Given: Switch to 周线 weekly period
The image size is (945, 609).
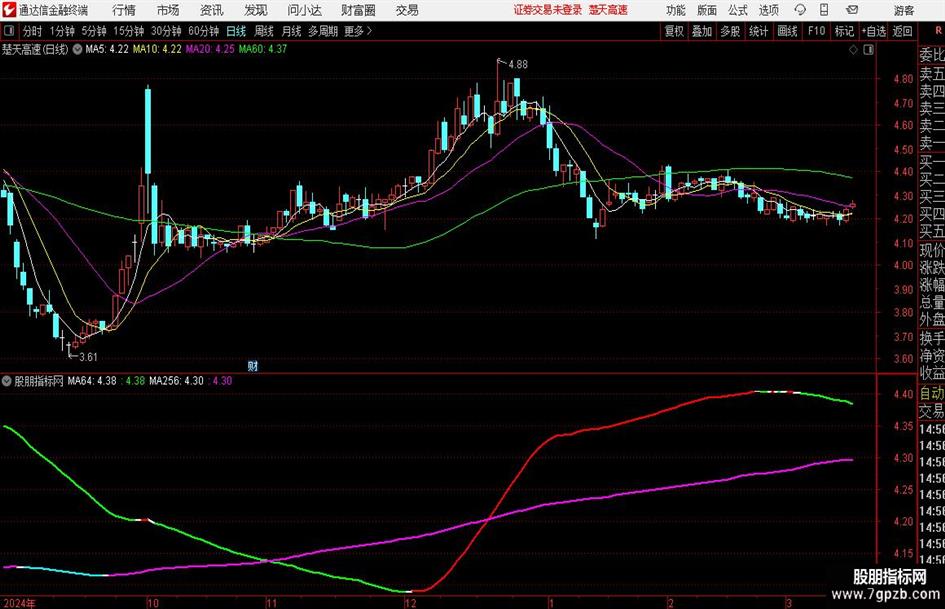Looking at the screenshot, I should [x=264, y=31].
